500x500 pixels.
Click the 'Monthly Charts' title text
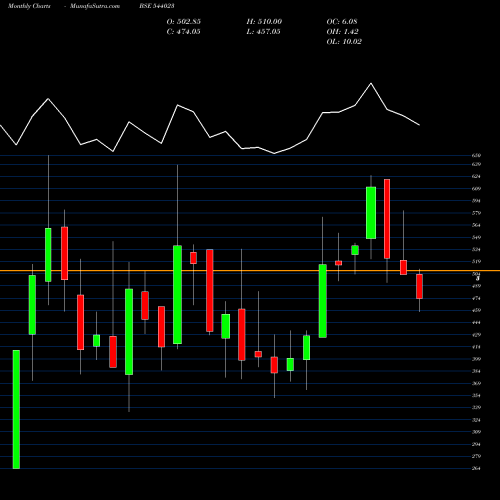tap(29, 6)
